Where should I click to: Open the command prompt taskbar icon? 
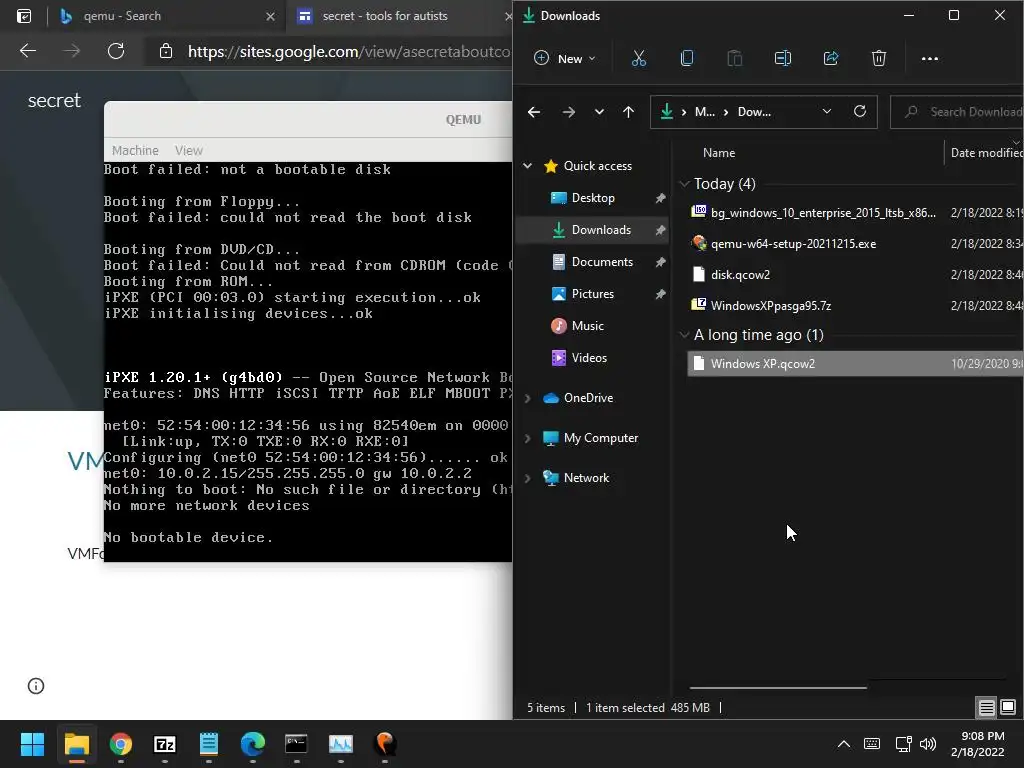[296, 744]
